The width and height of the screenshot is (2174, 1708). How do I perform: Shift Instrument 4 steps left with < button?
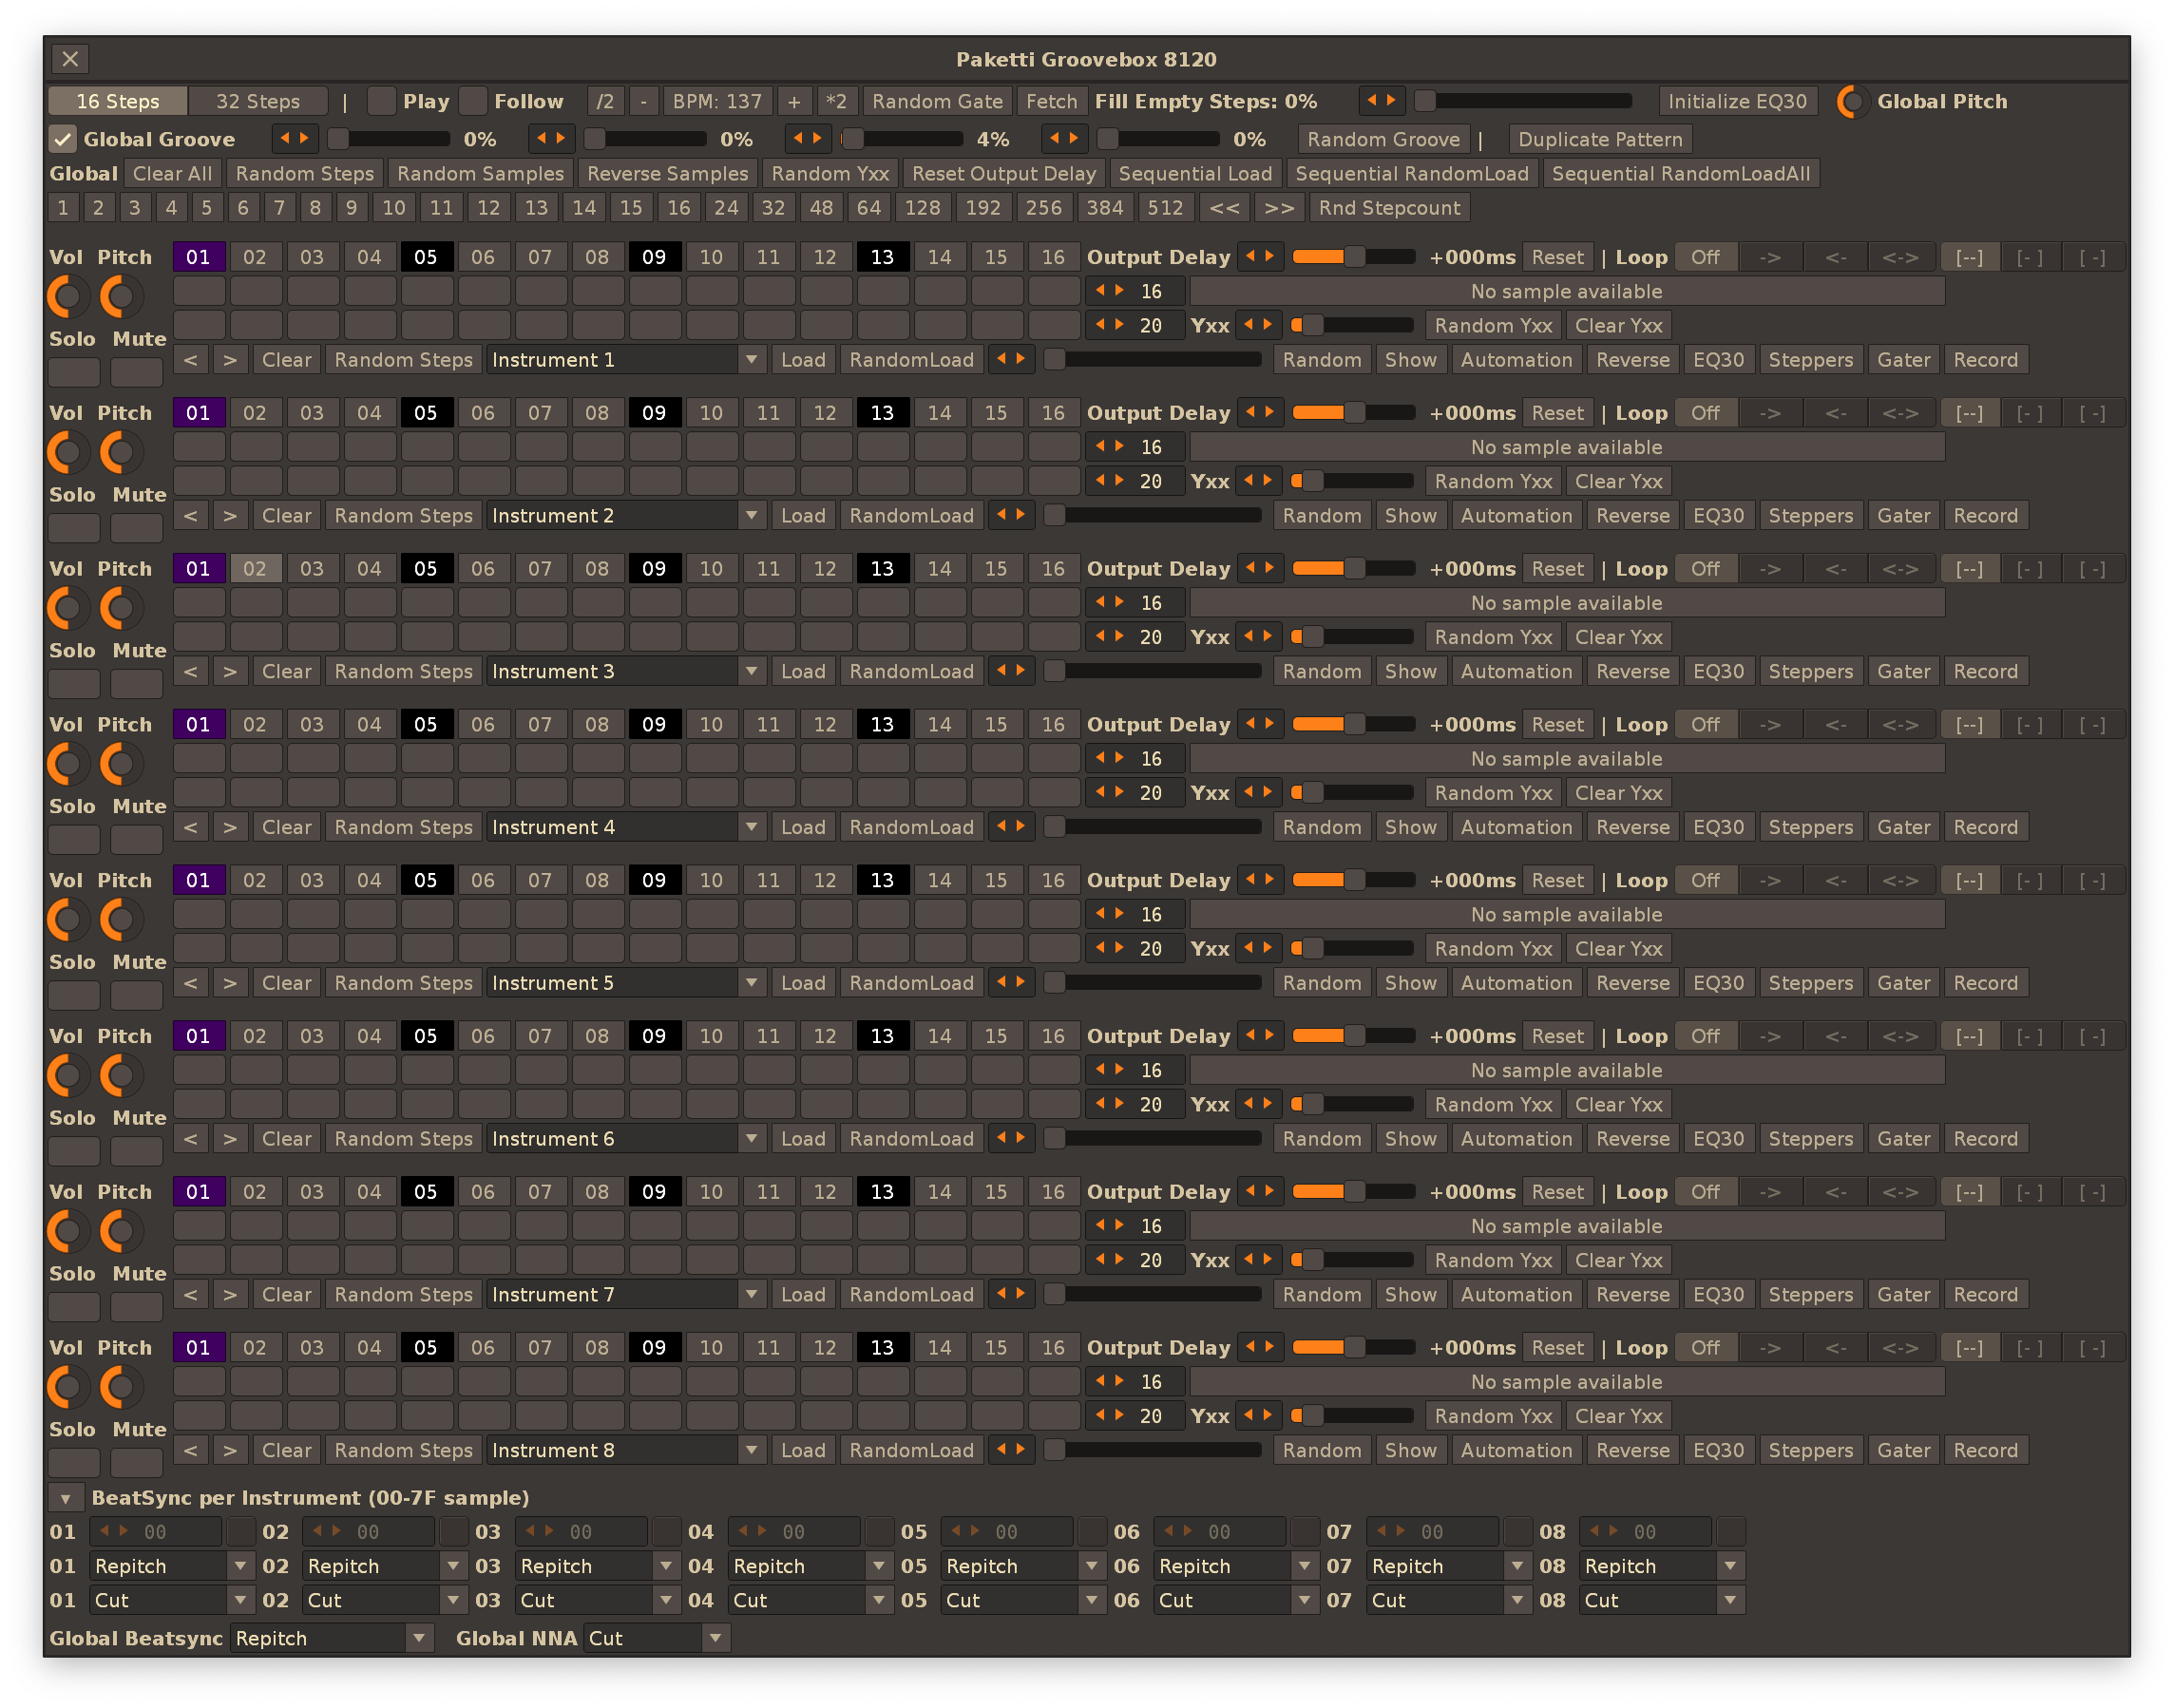coord(191,827)
